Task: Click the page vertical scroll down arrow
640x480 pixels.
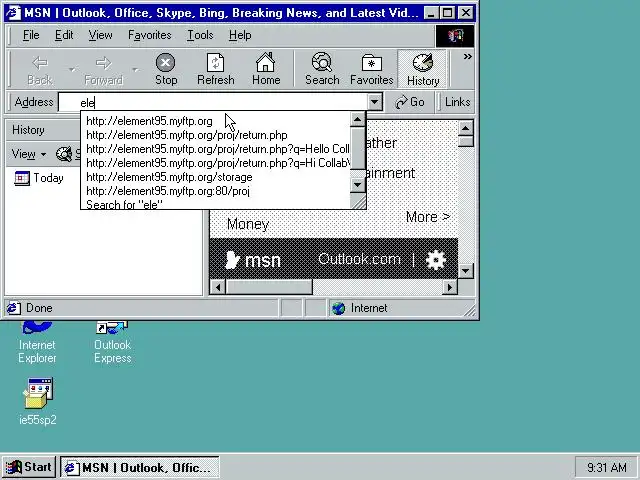Action: (x=466, y=271)
